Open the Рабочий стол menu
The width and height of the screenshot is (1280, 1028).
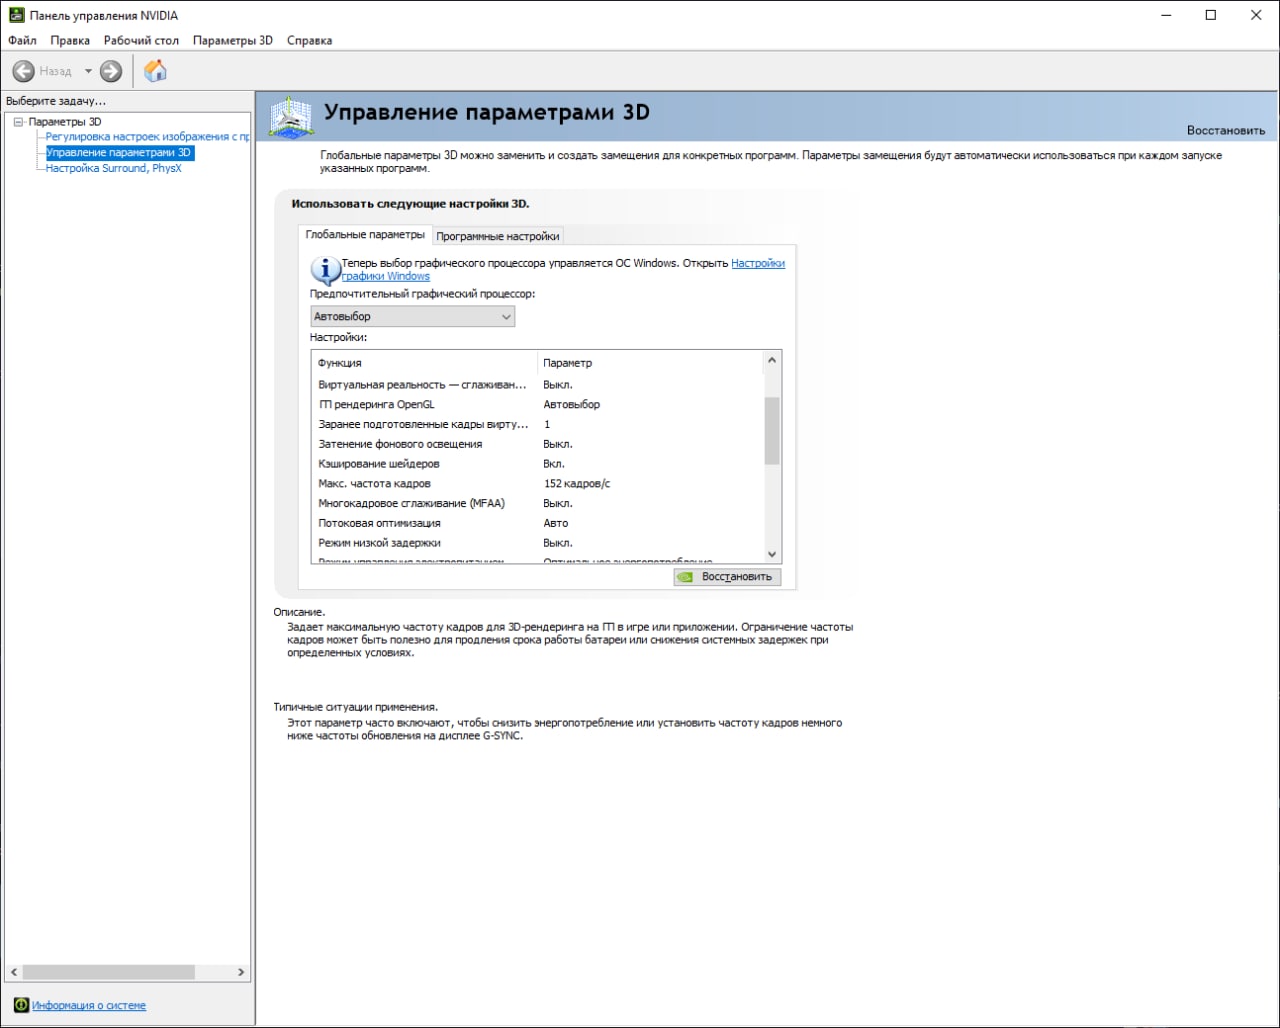click(141, 40)
